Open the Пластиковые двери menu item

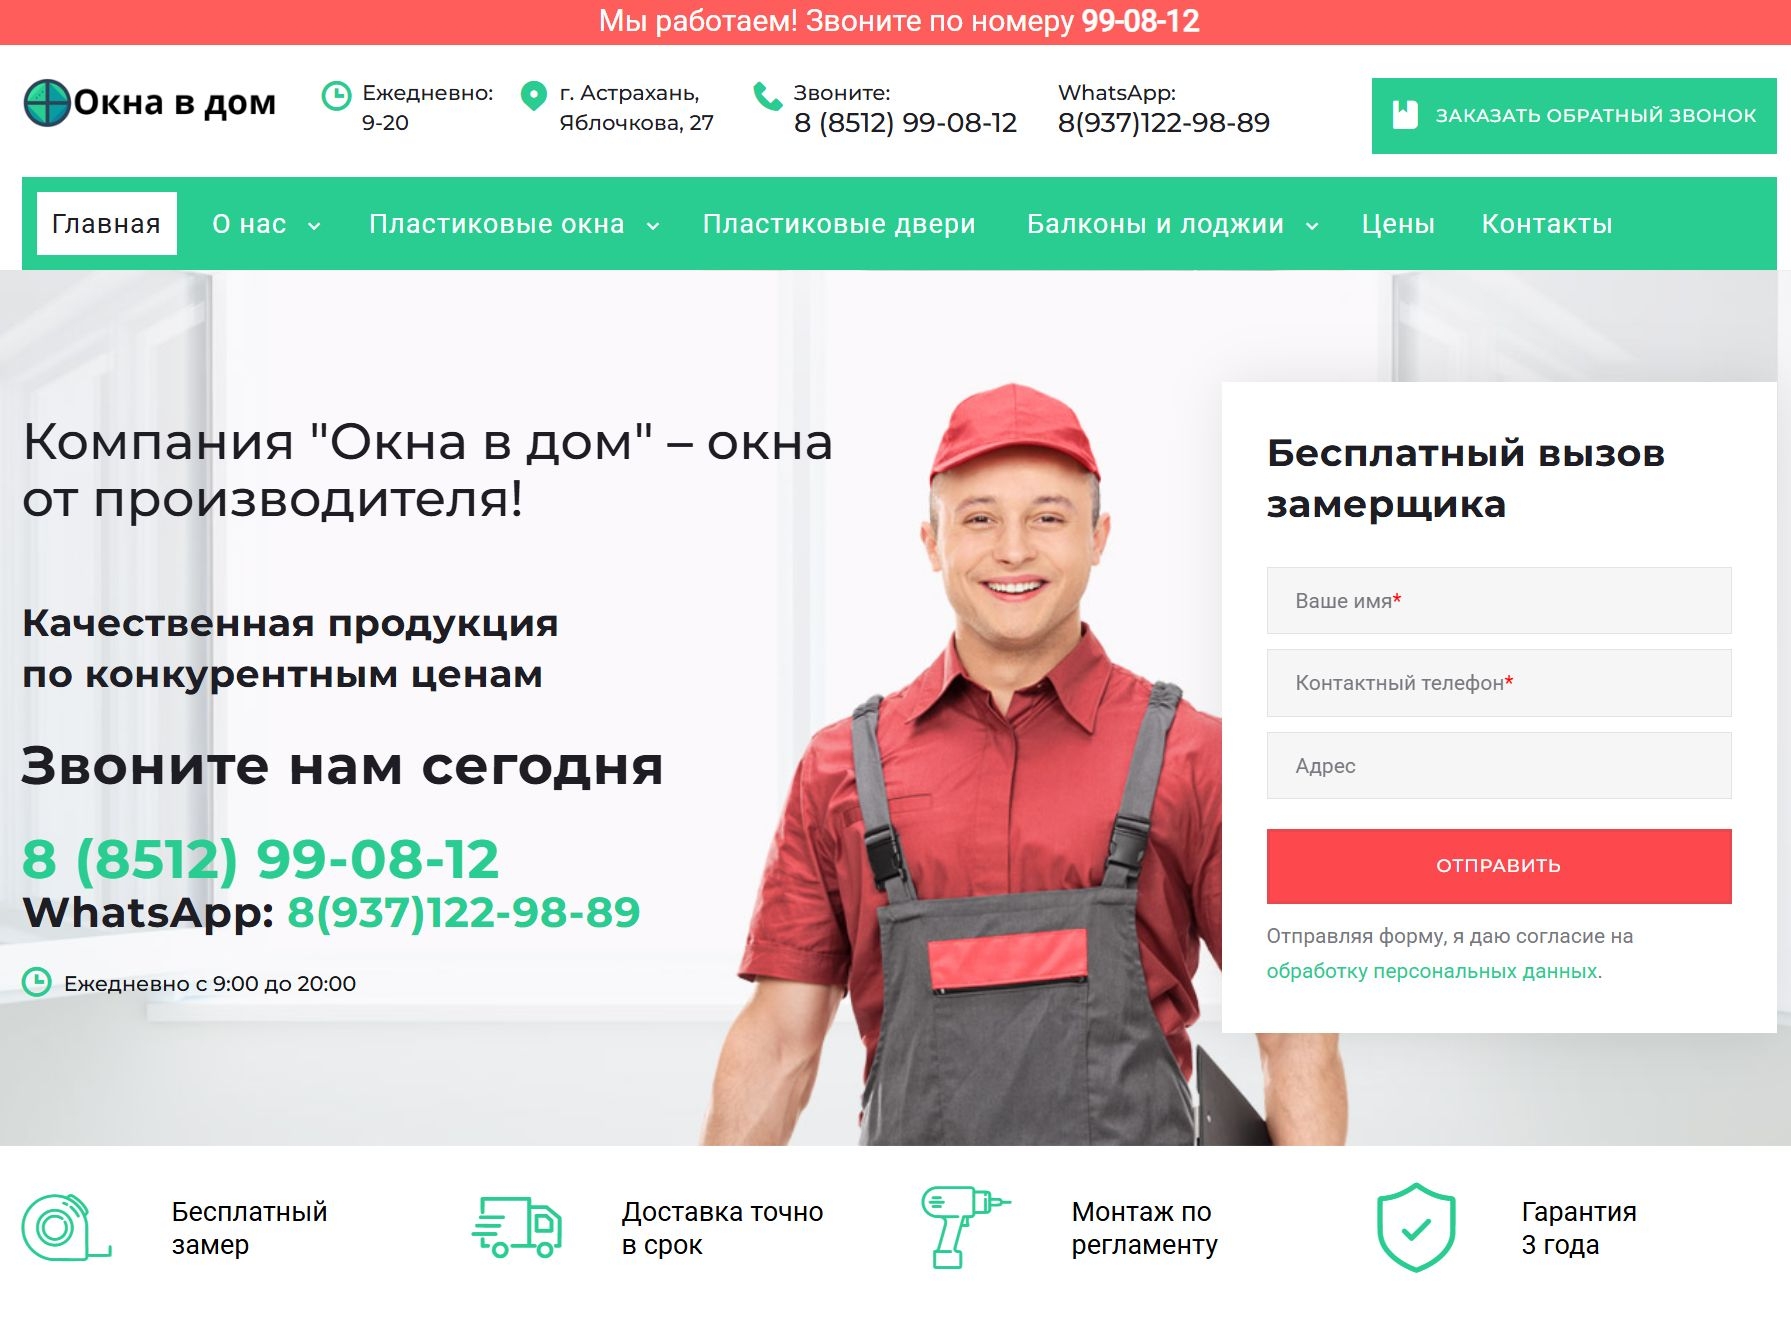839,224
